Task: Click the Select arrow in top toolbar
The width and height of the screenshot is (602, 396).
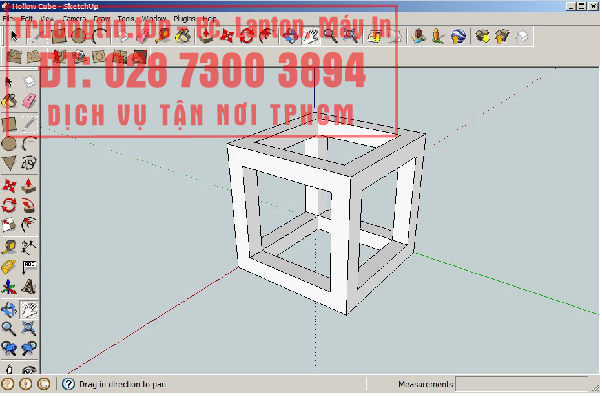Action: [x=14, y=36]
